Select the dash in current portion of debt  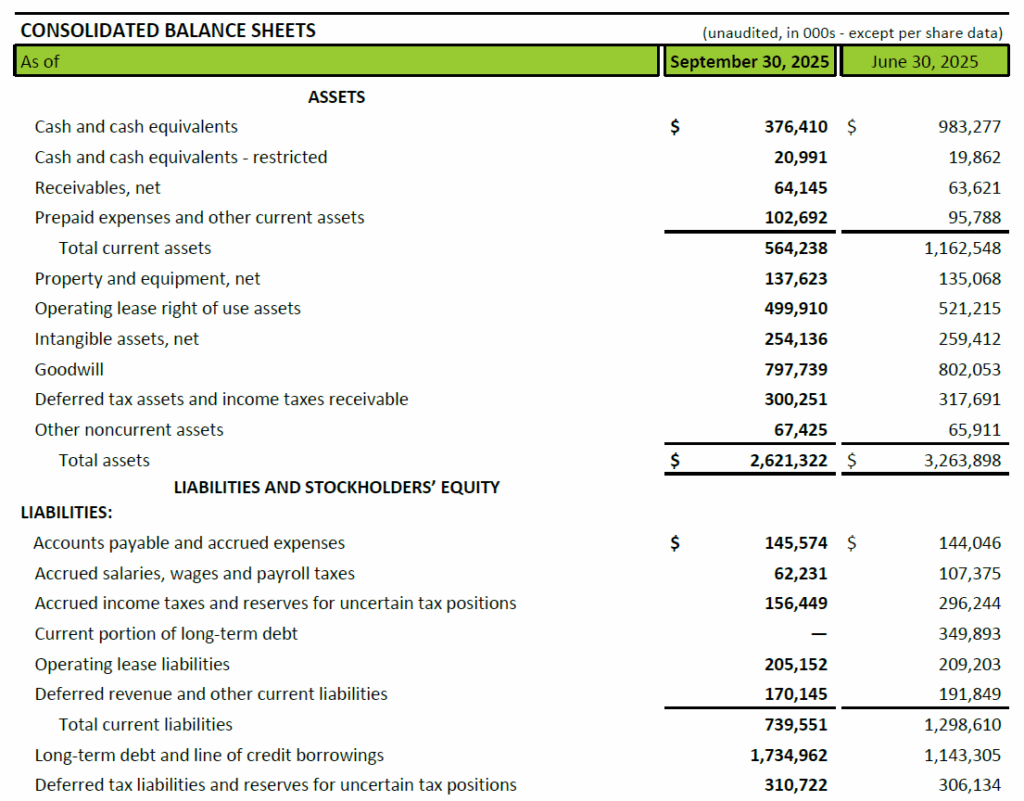(x=819, y=634)
